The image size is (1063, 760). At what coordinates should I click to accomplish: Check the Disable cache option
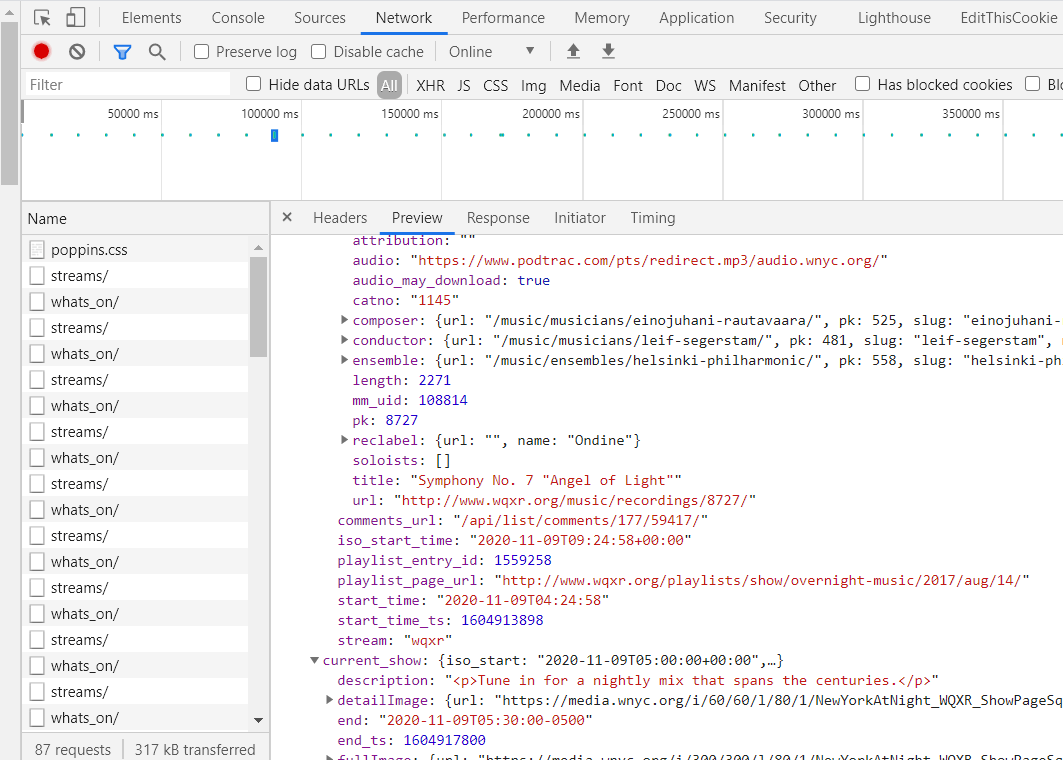point(319,52)
